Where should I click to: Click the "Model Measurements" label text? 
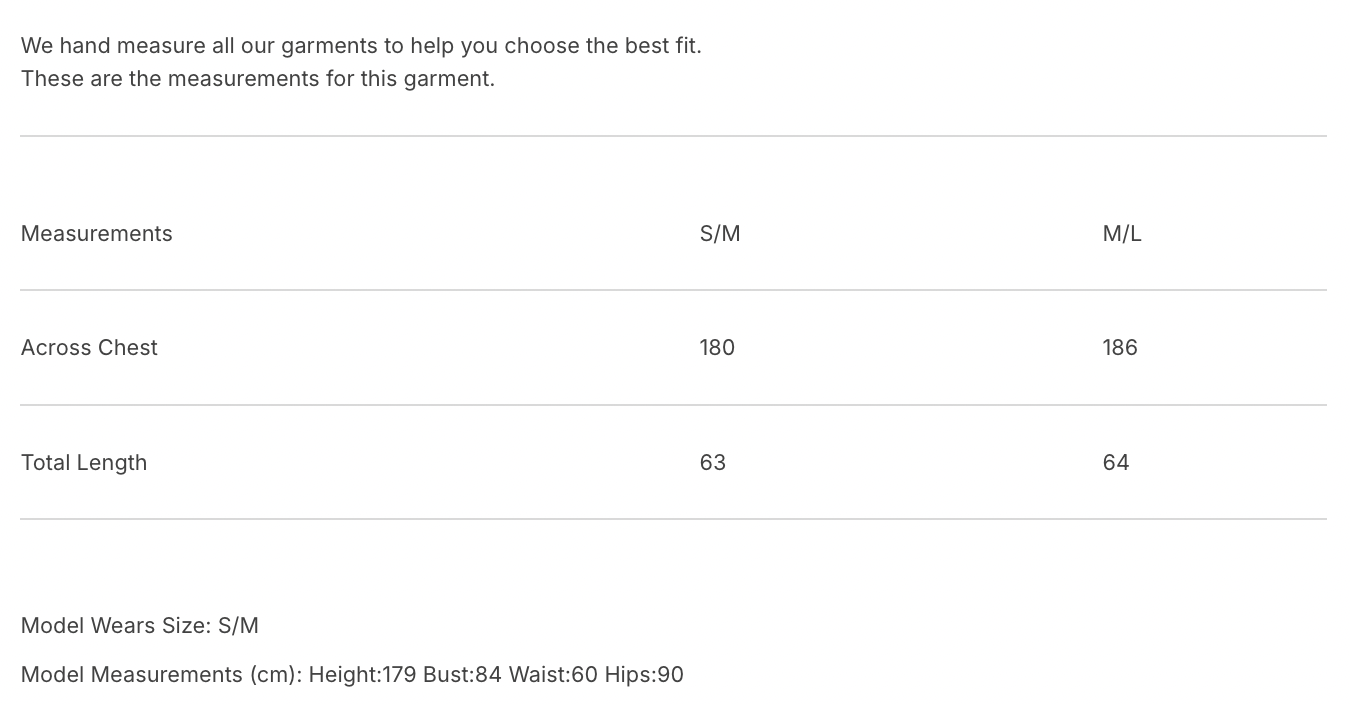coord(131,675)
